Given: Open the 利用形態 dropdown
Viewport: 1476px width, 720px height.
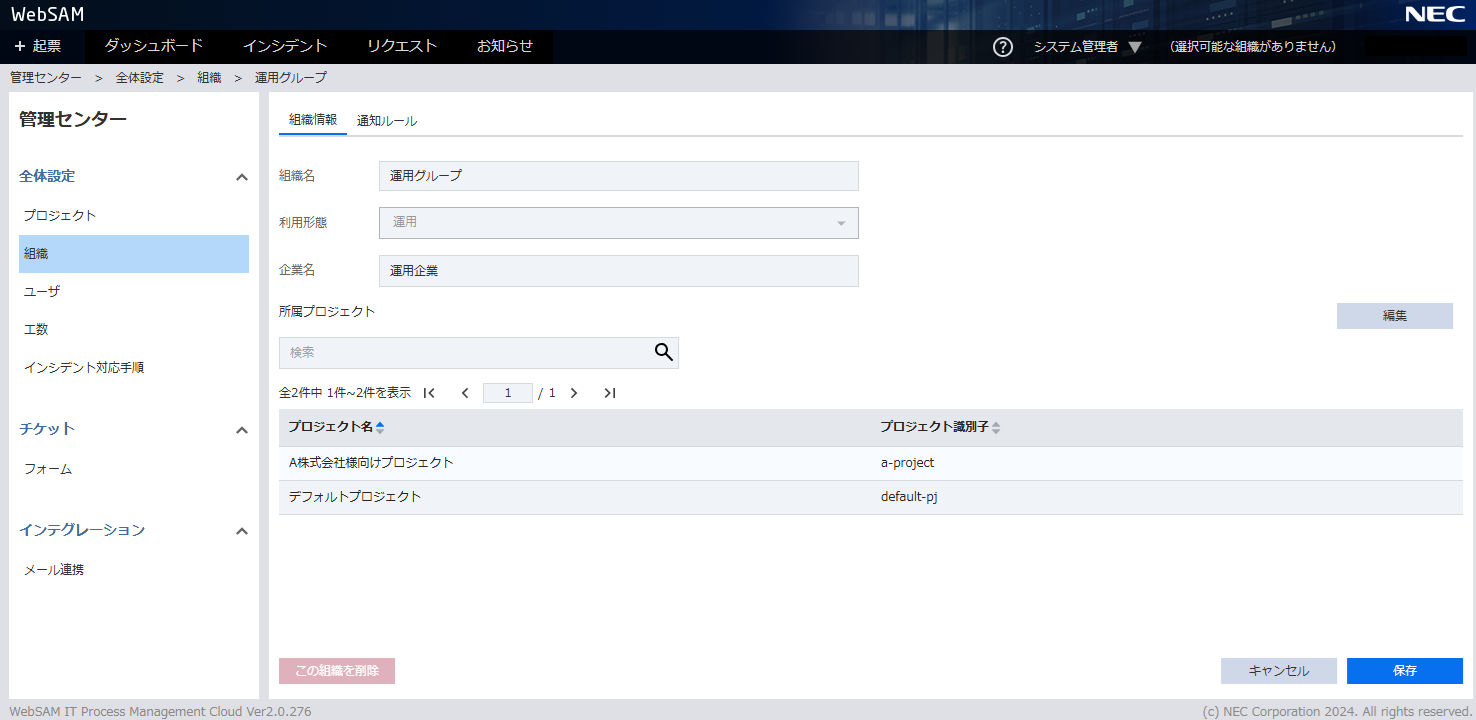Looking at the screenshot, I should (618, 223).
